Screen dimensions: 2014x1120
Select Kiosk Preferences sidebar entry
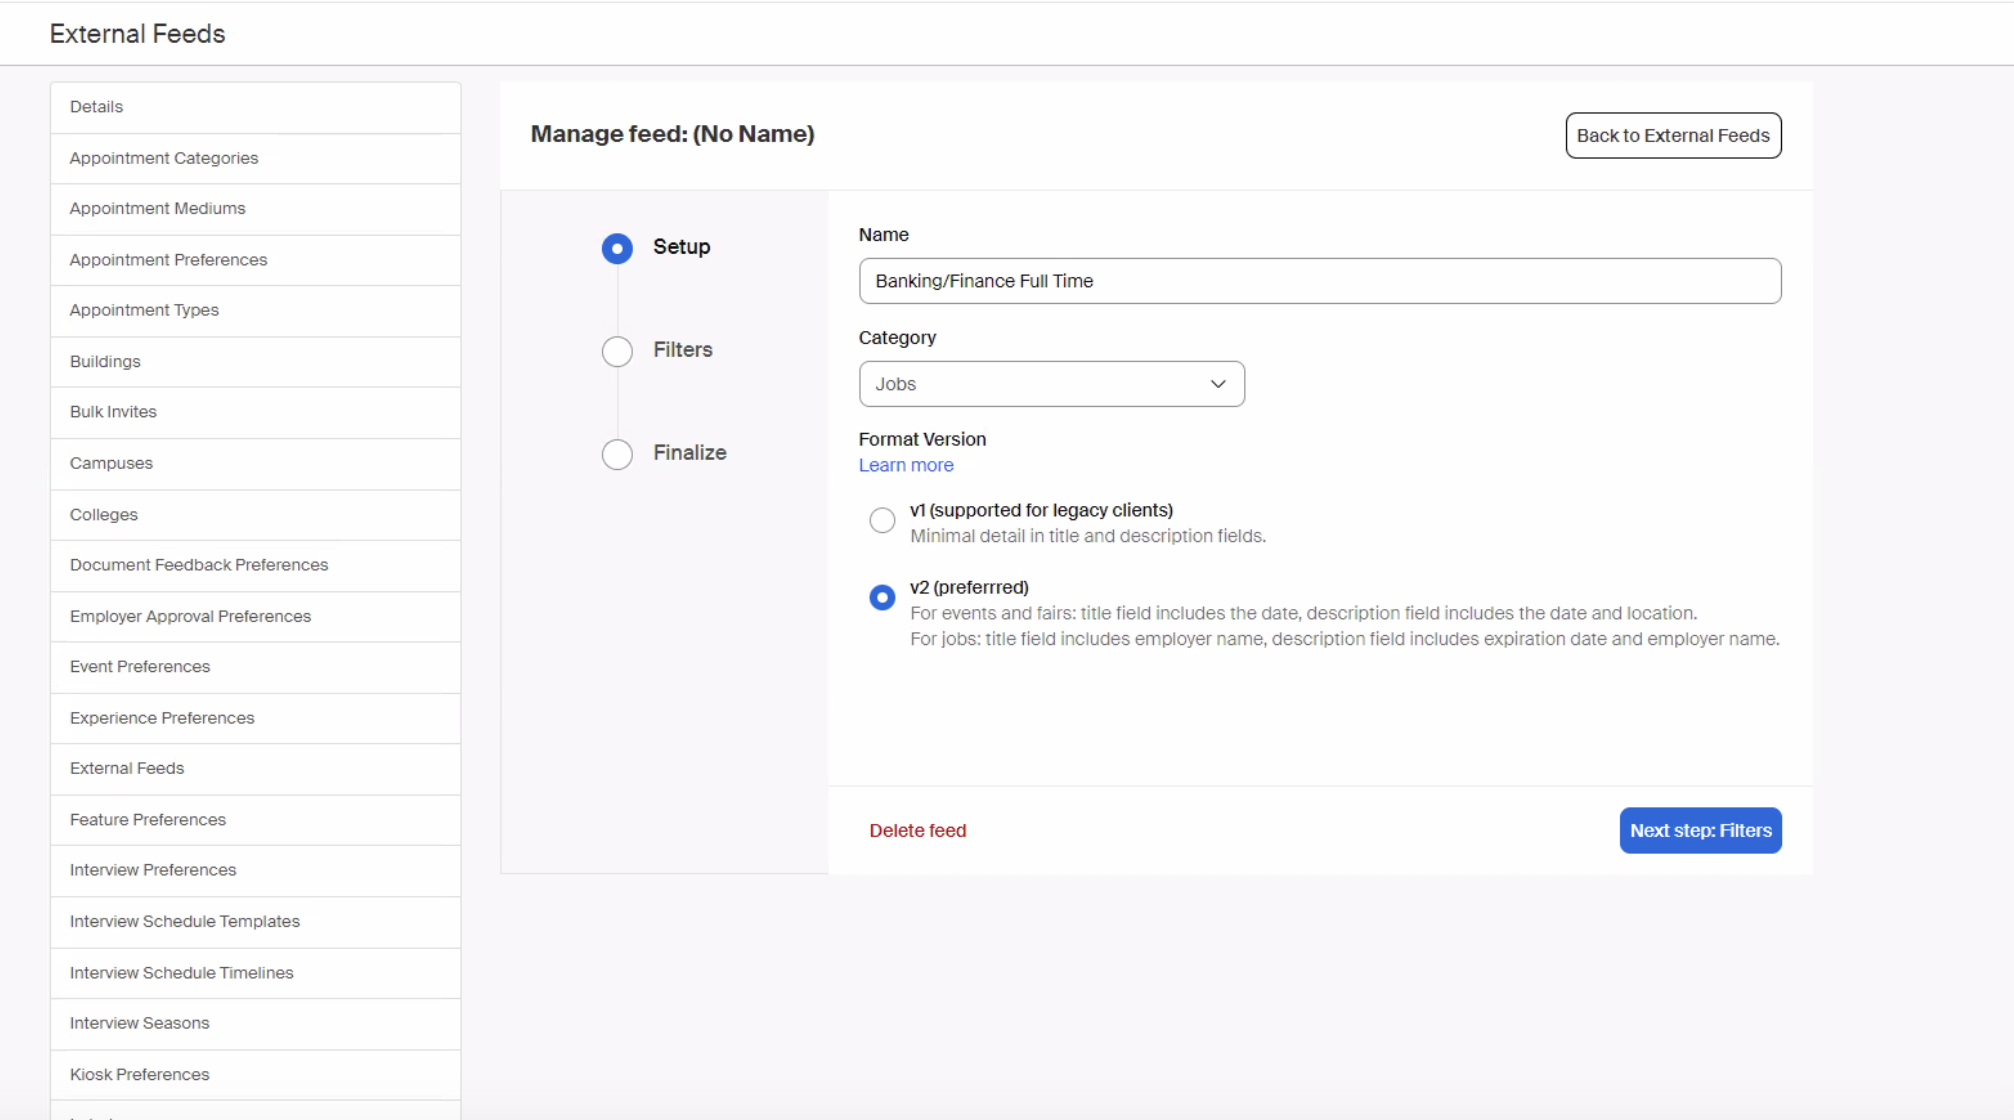140,1074
